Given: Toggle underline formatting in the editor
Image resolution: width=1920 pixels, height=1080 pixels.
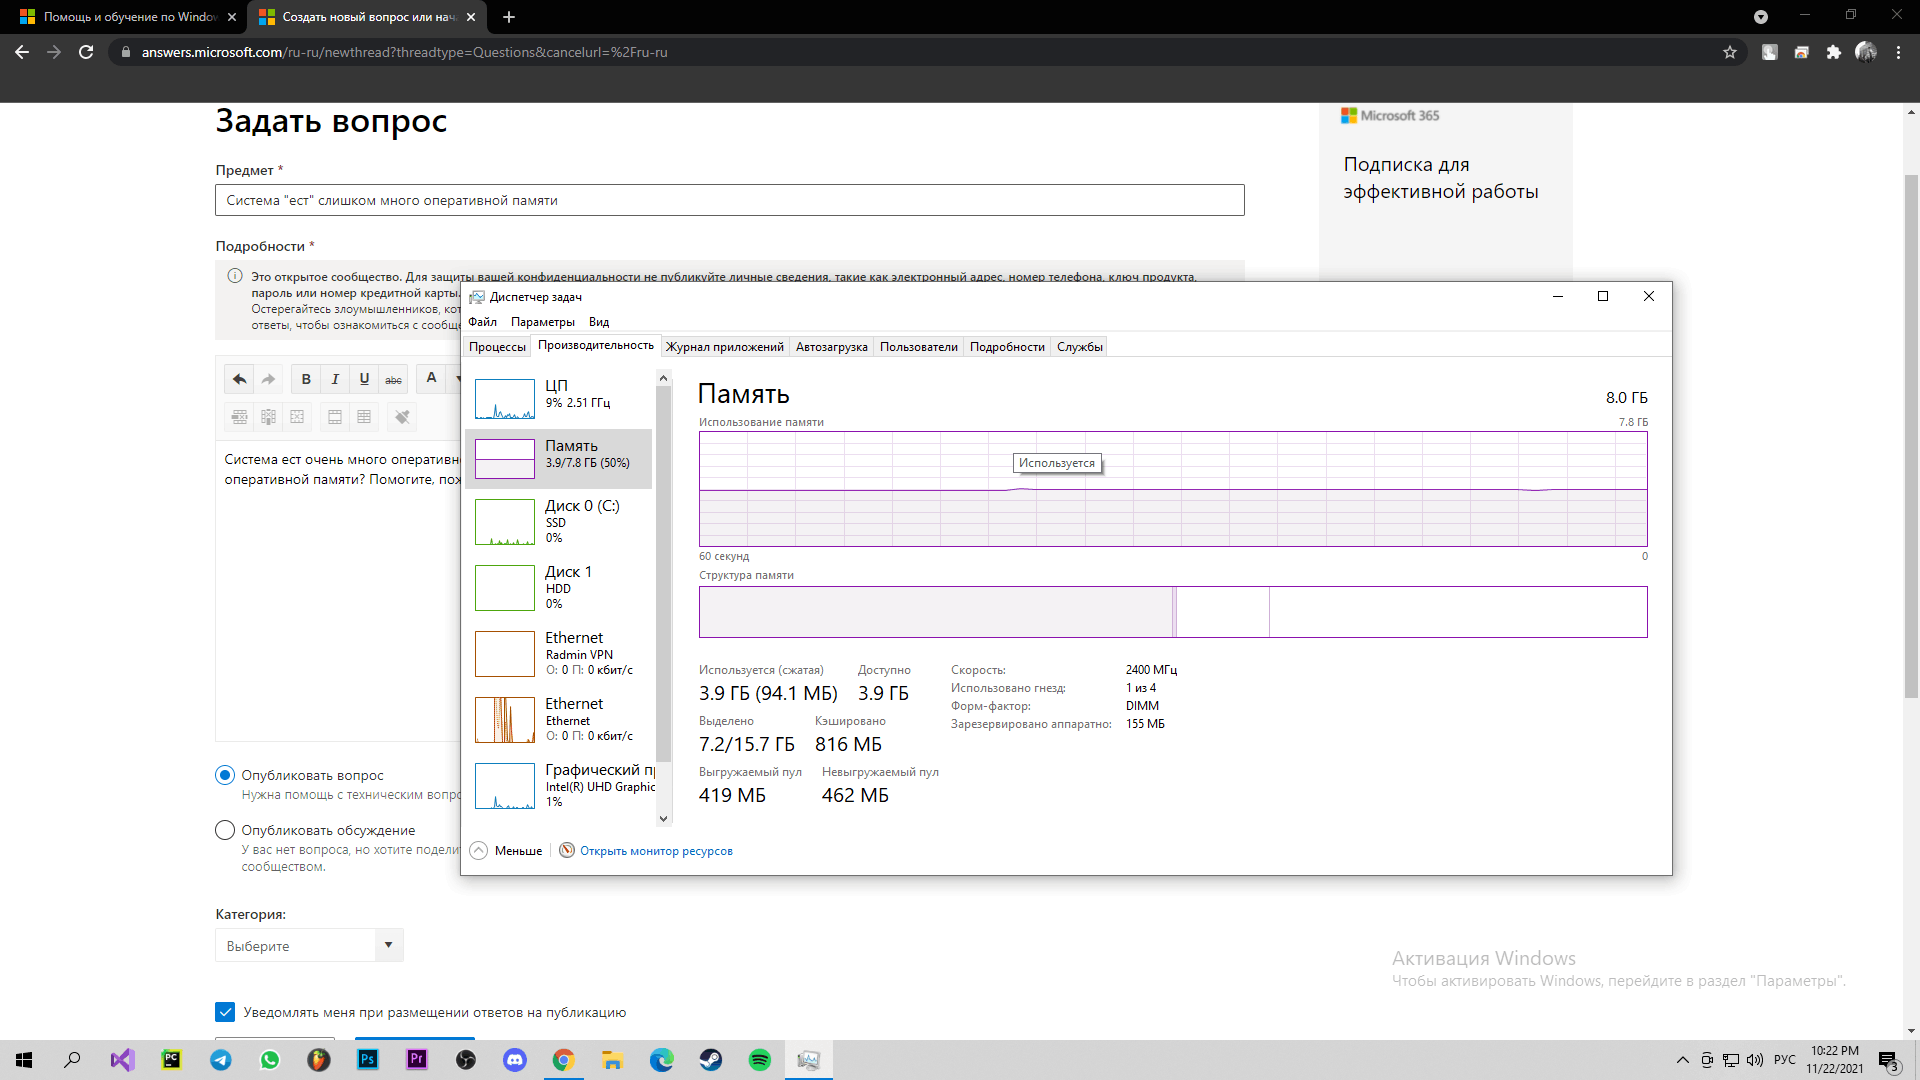Looking at the screenshot, I should tap(364, 379).
